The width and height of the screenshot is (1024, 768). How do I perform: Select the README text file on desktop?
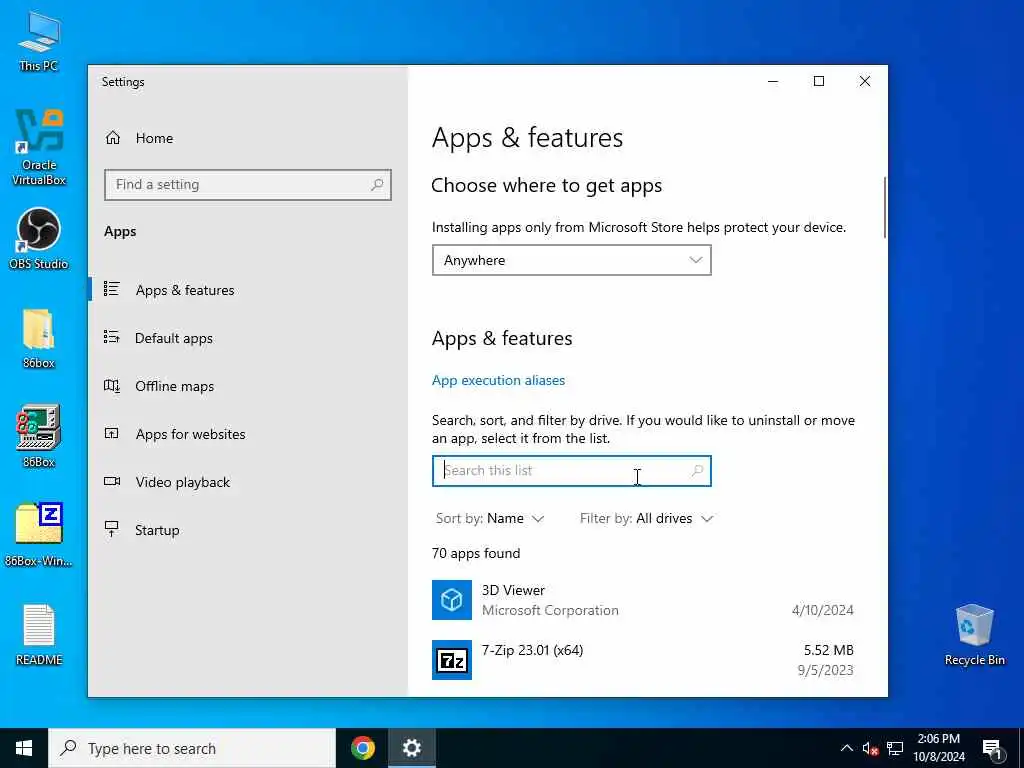[39, 635]
